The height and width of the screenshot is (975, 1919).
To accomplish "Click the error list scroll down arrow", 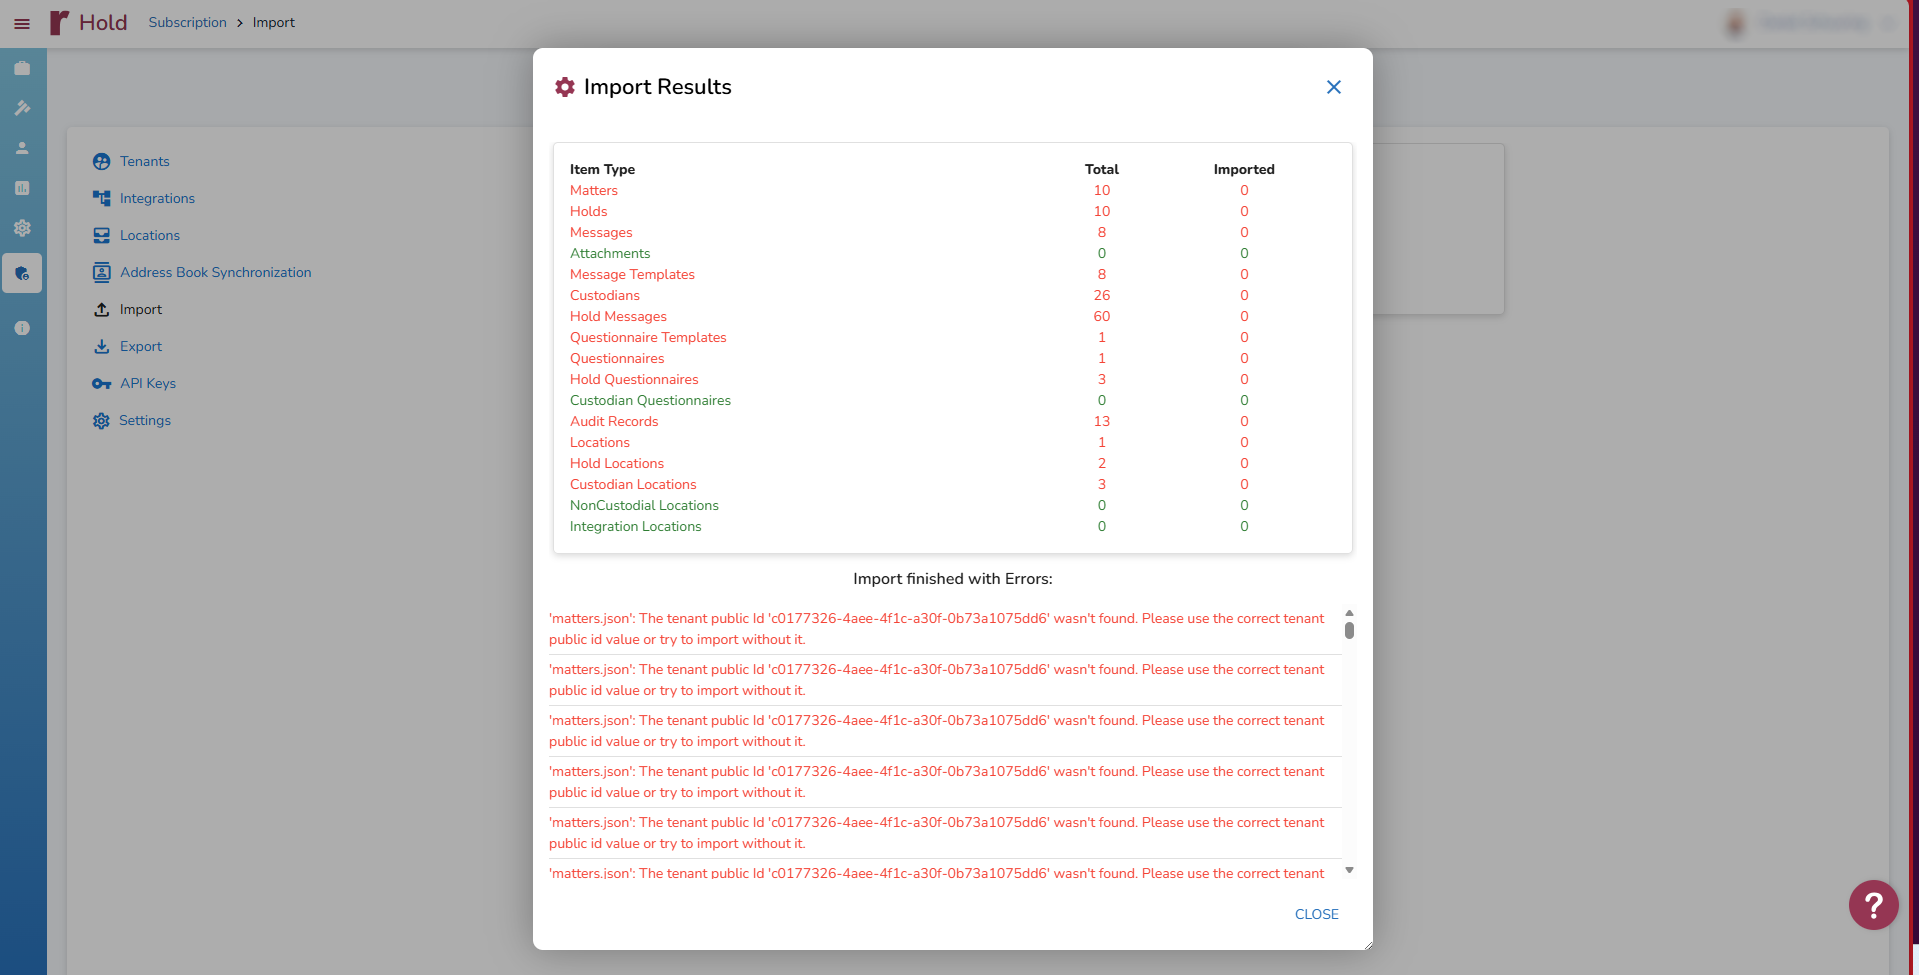I will click(1349, 870).
